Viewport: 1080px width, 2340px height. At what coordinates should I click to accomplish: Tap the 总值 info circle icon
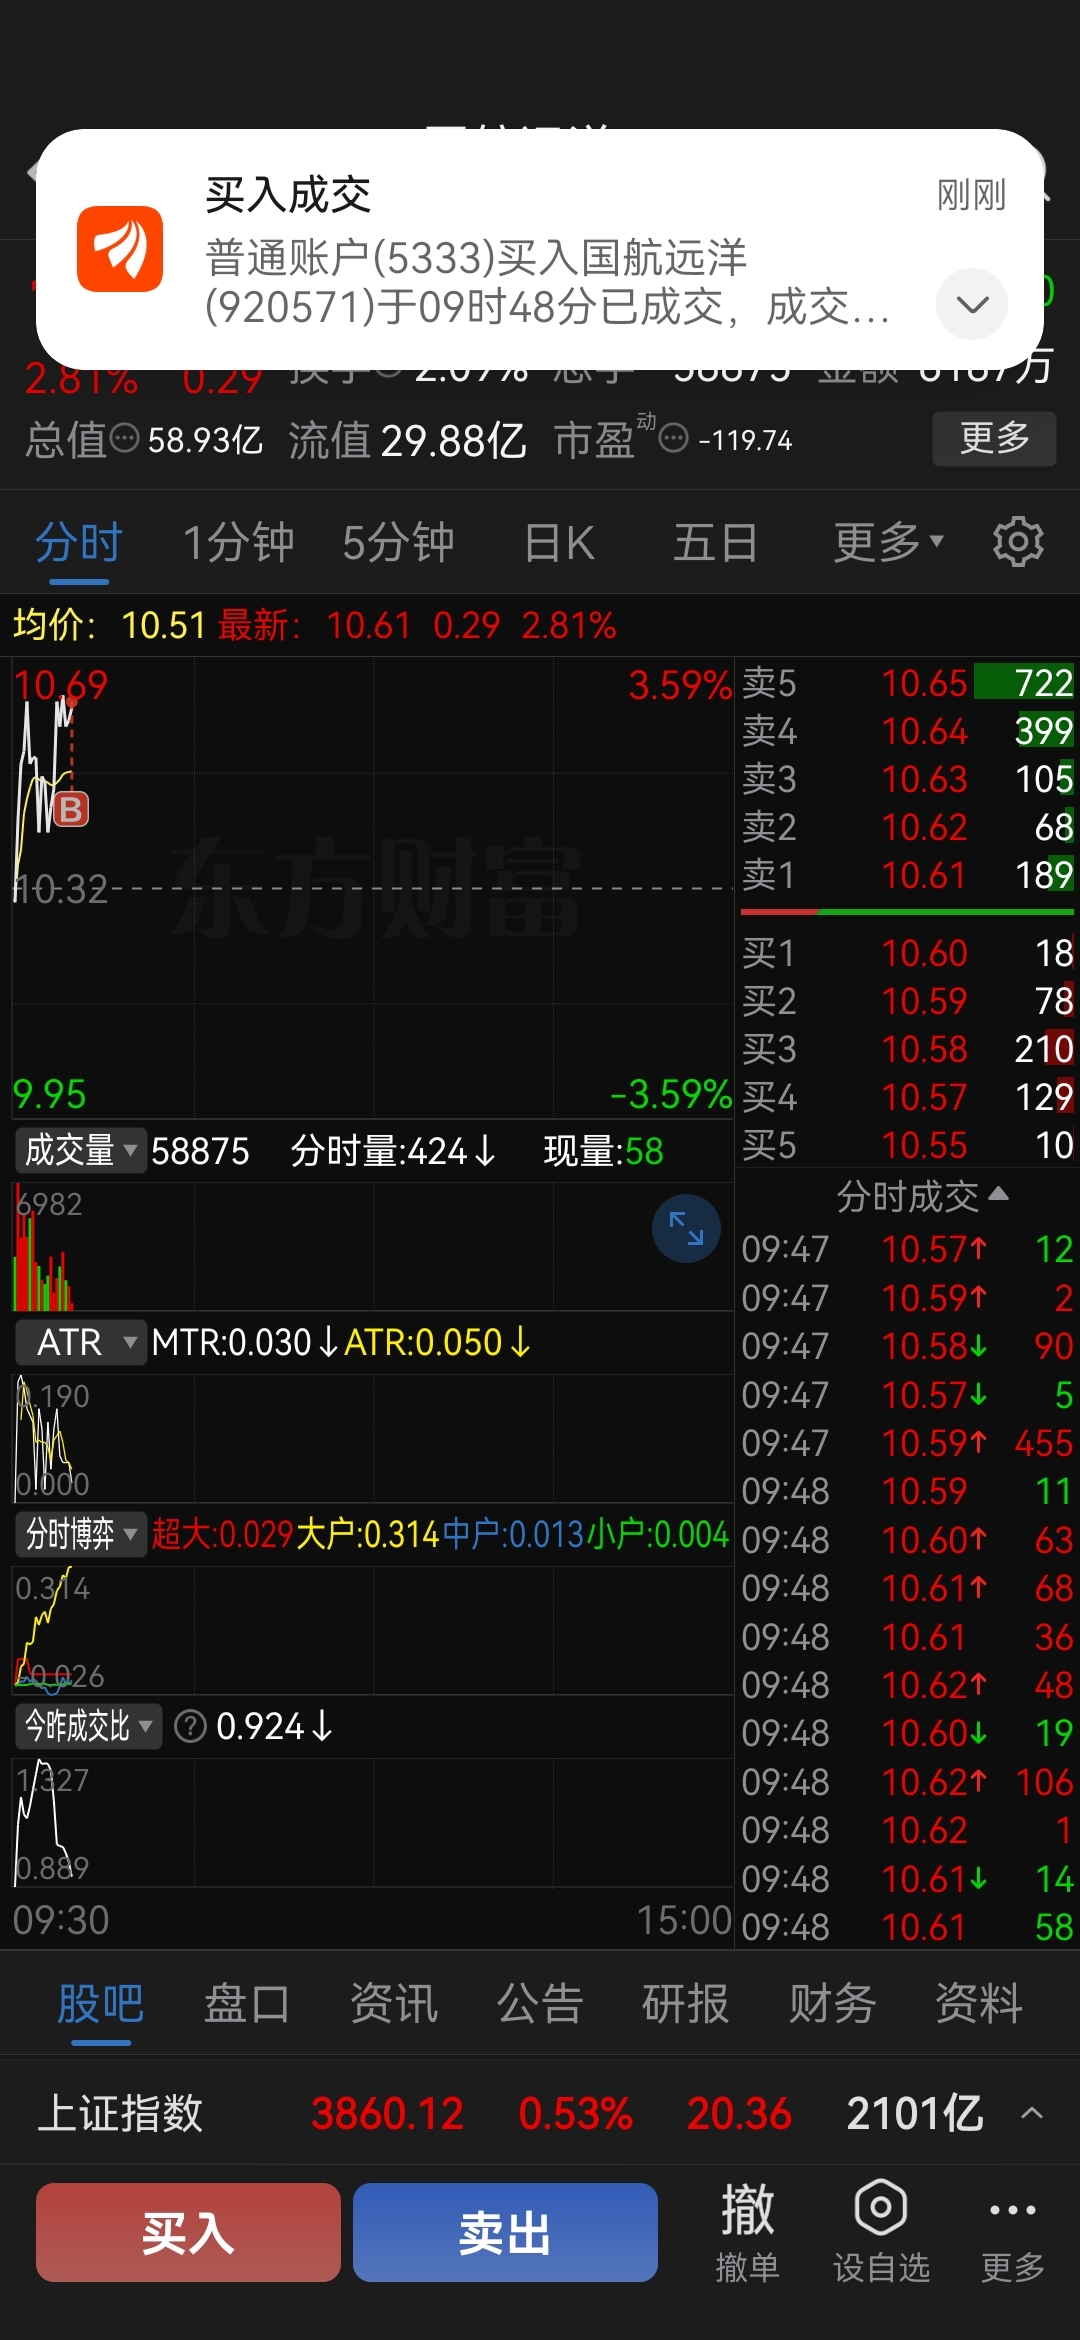click(x=124, y=438)
